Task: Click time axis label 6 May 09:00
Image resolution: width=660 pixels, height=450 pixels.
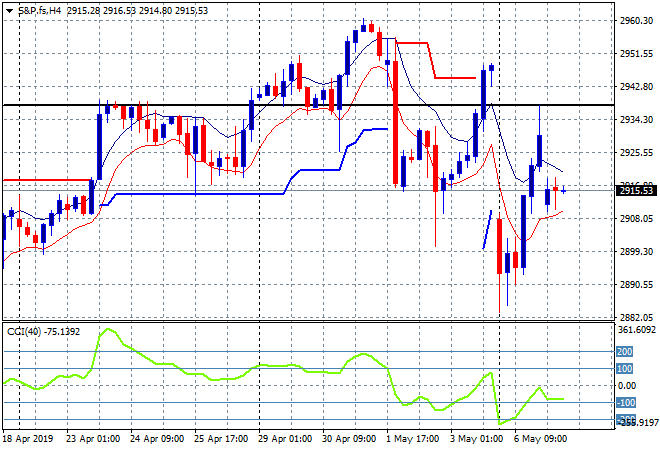Action: click(x=540, y=439)
